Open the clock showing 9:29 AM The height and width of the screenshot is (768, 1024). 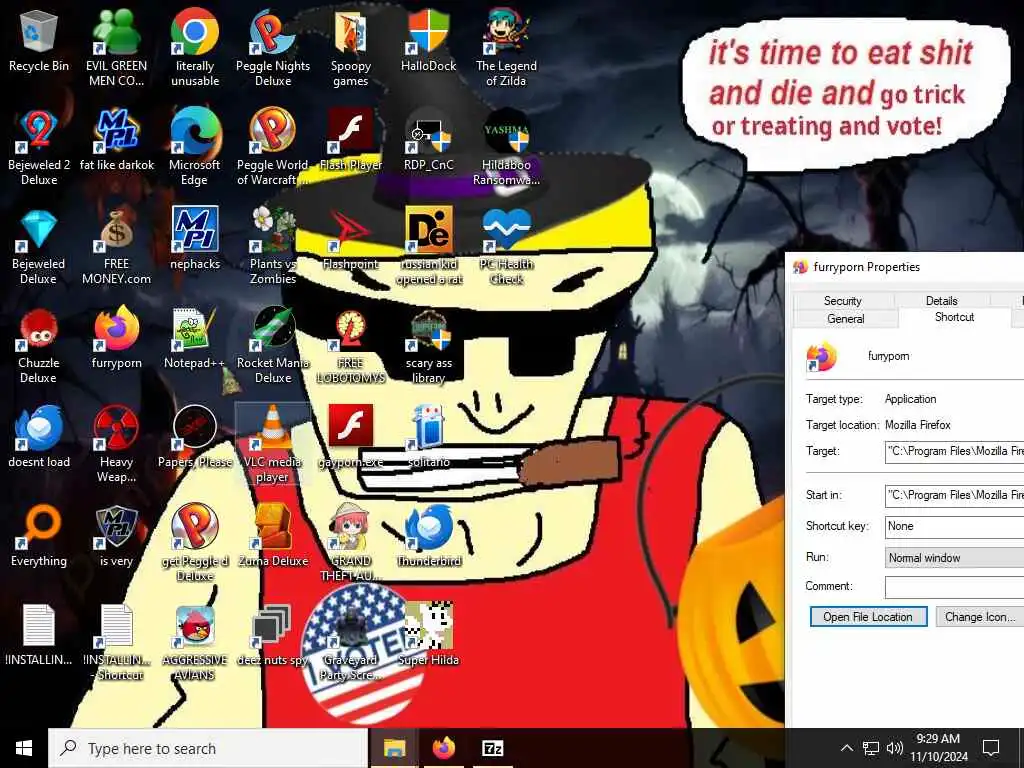938,748
